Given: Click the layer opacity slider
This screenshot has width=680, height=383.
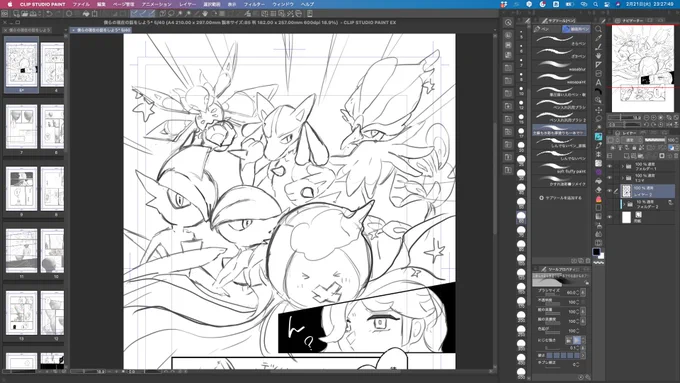Looking at the screenshot, I should click(x=654, y=140).
